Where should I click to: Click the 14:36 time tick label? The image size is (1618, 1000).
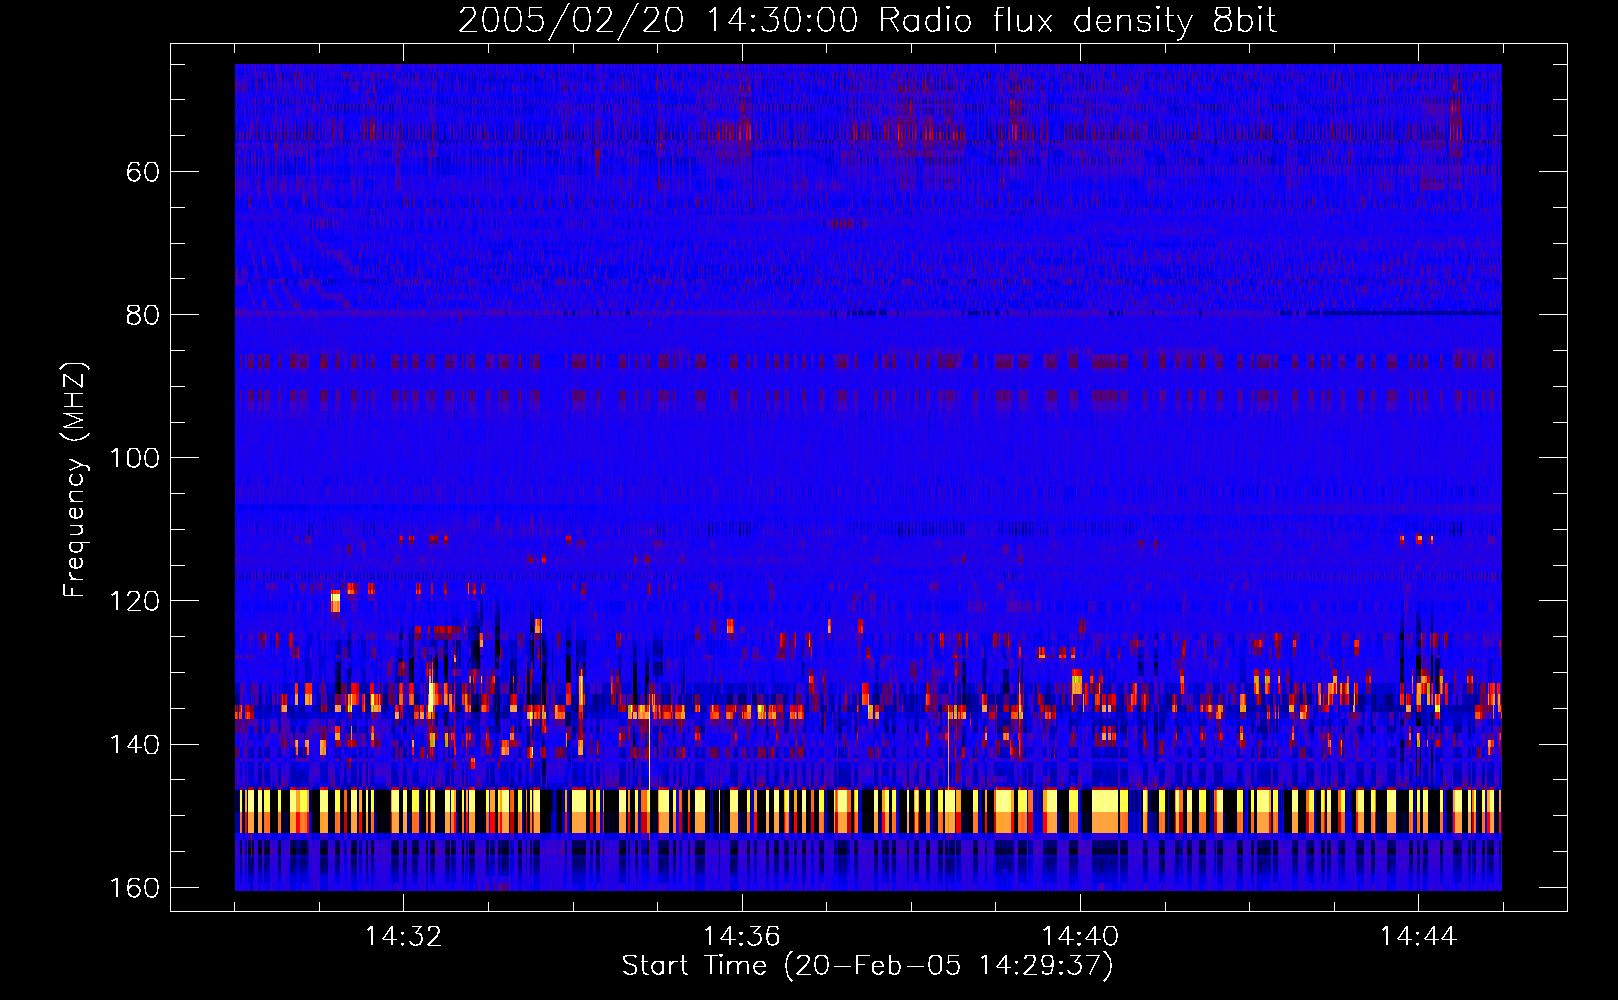click(741, 937)
